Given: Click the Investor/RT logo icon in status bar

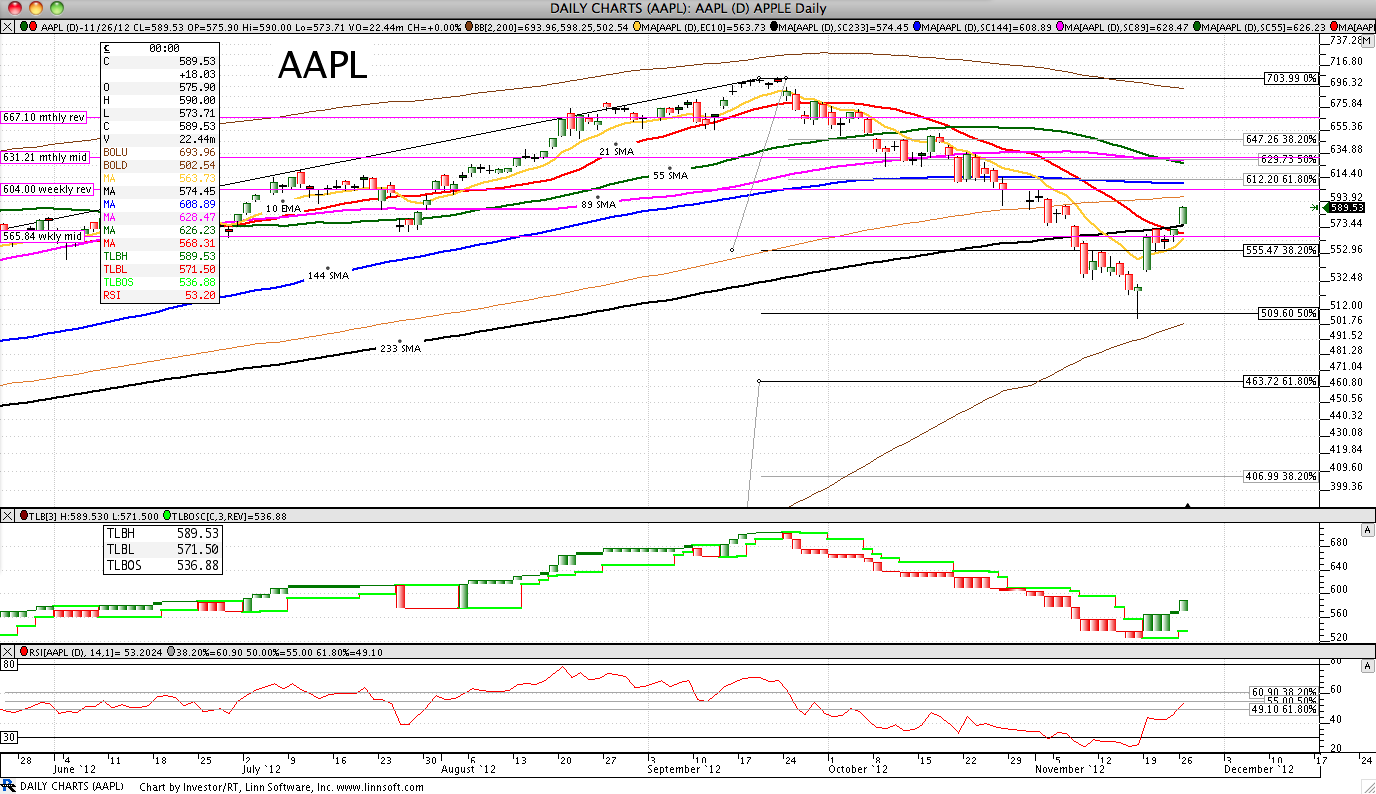Looking at the screenshot, I should coord(8,786).
